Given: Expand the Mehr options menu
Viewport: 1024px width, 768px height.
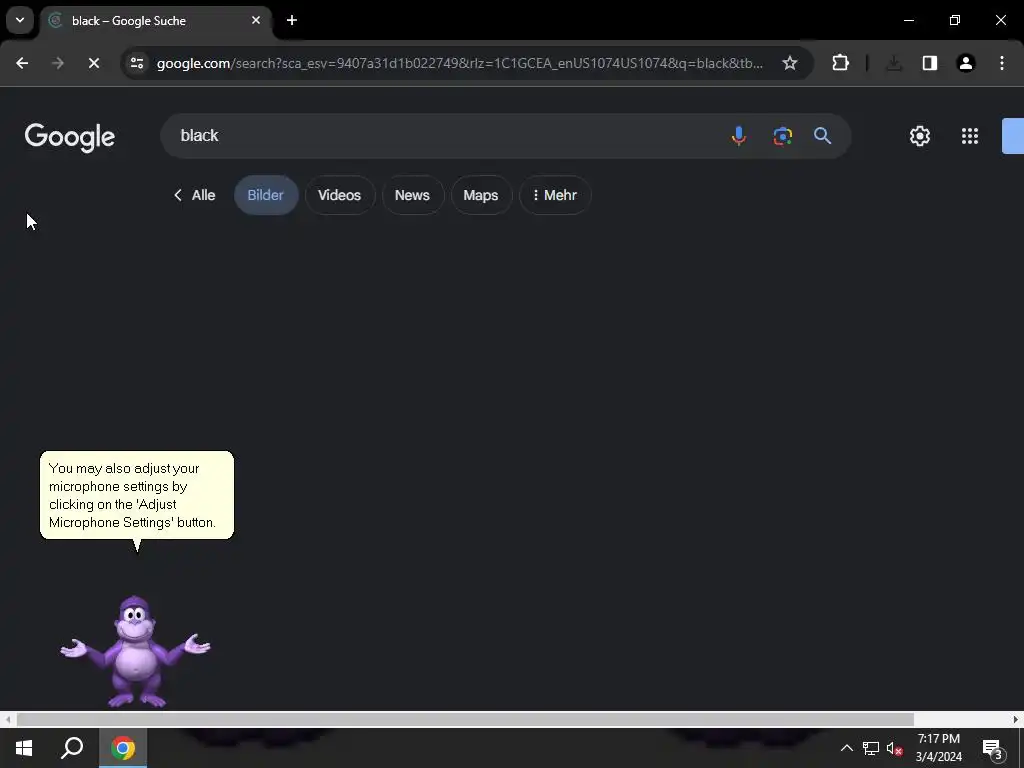Looking at the screenshot, I should (555, 195).
